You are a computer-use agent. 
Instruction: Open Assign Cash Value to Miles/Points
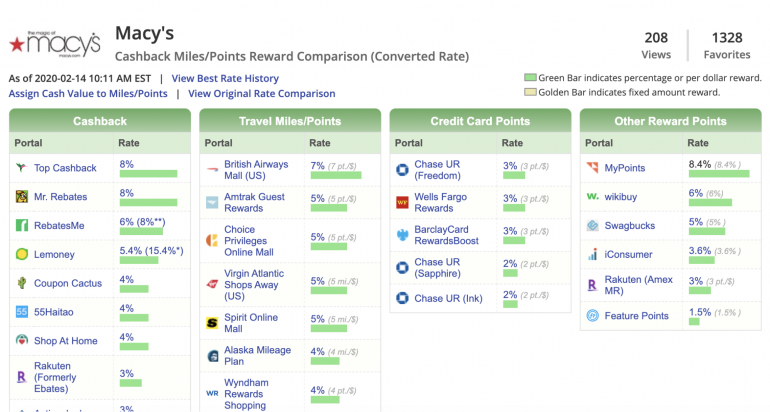(x=88, y=94)
